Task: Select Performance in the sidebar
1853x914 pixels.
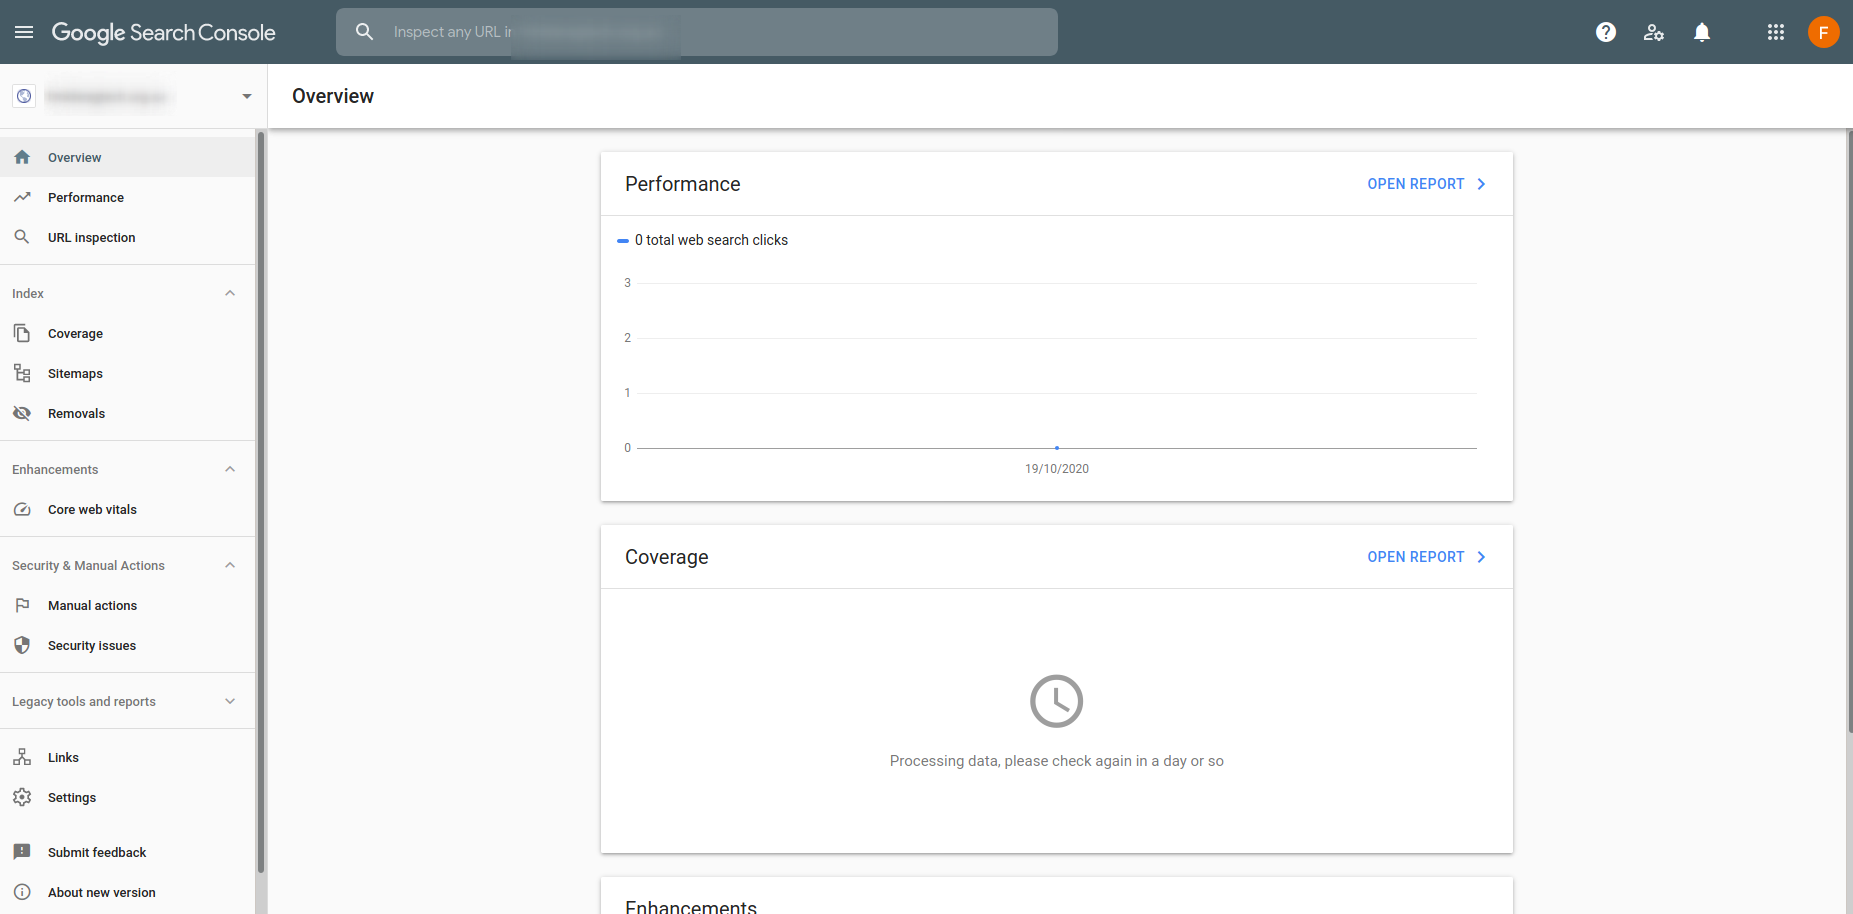Action: tap(128, 197)
